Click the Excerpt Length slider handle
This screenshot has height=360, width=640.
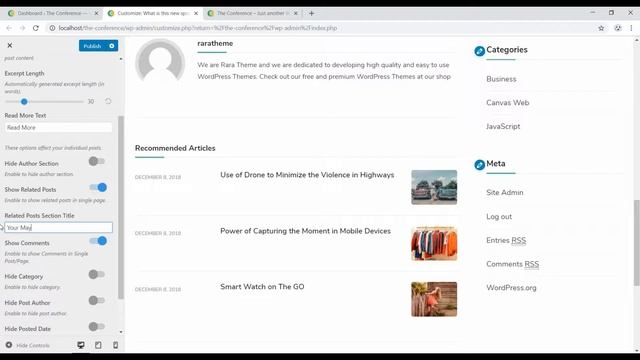pyautogui.click(x=24, y=102)
